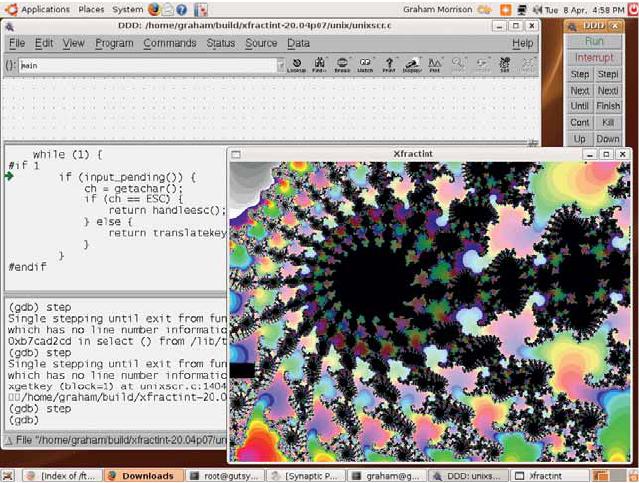Screen dimensions: 639x483
Task: Click the Watch glasses icon
Action: [365, 65]
